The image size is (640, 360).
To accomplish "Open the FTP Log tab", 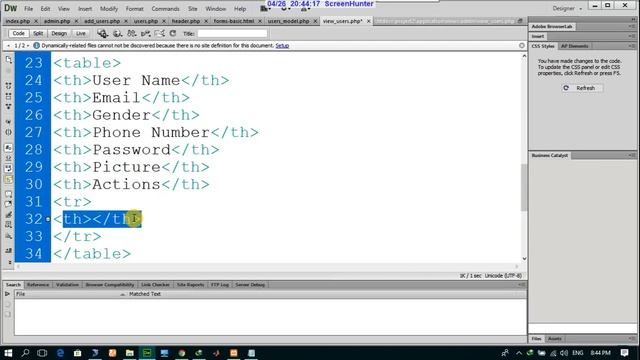I will [220, 285].
